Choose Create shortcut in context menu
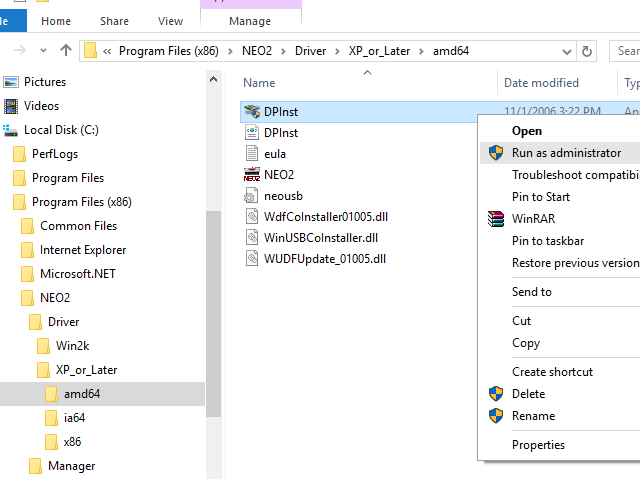The width and height of the screenshot is (640, 479). coord(552,372)
